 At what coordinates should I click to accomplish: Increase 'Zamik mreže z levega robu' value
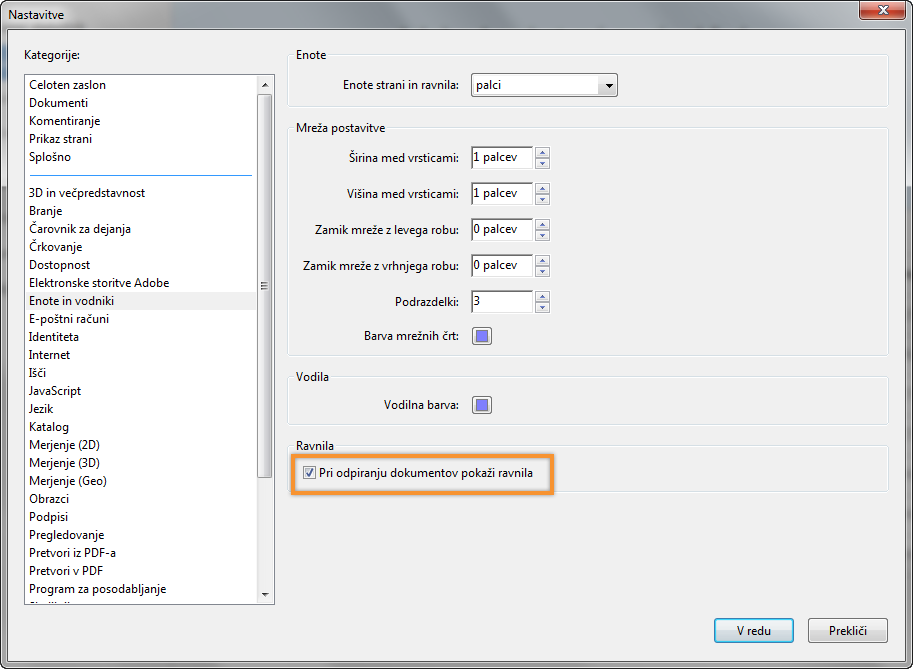pyautogui.click(x=542, y=225)
